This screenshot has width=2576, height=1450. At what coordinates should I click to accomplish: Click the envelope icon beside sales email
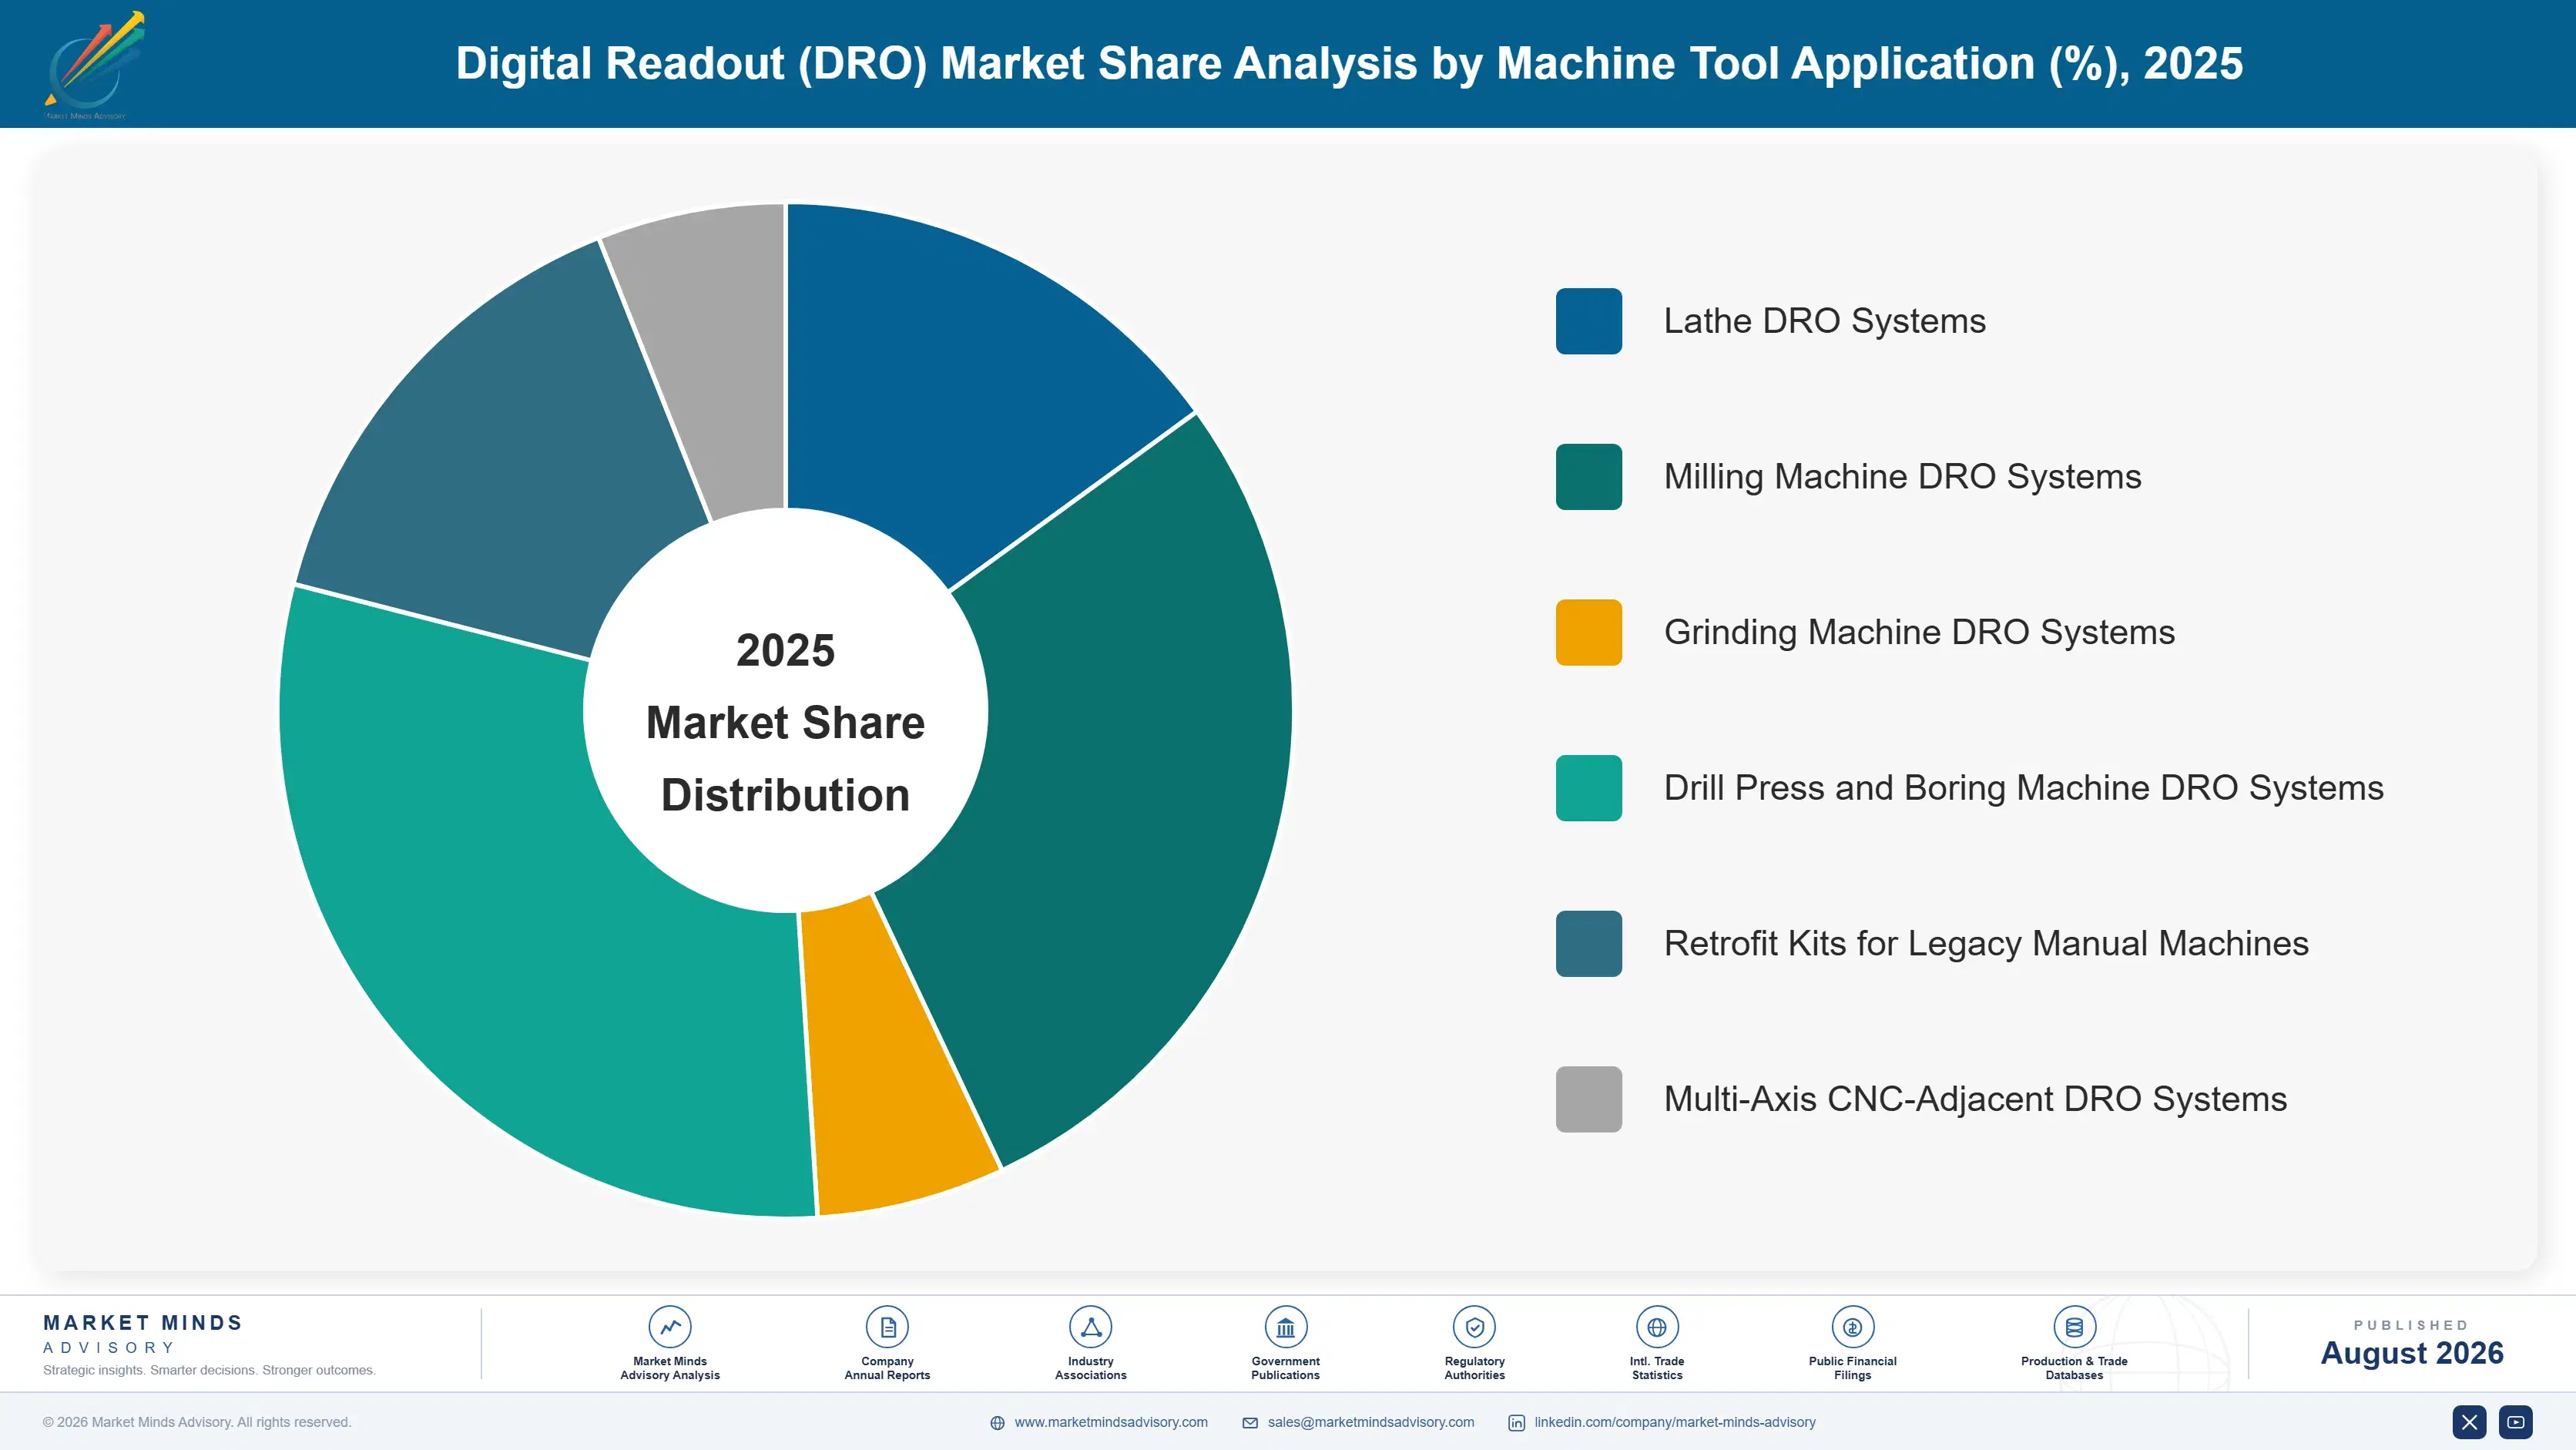pyautogui.click(x=1250, y=1423)
